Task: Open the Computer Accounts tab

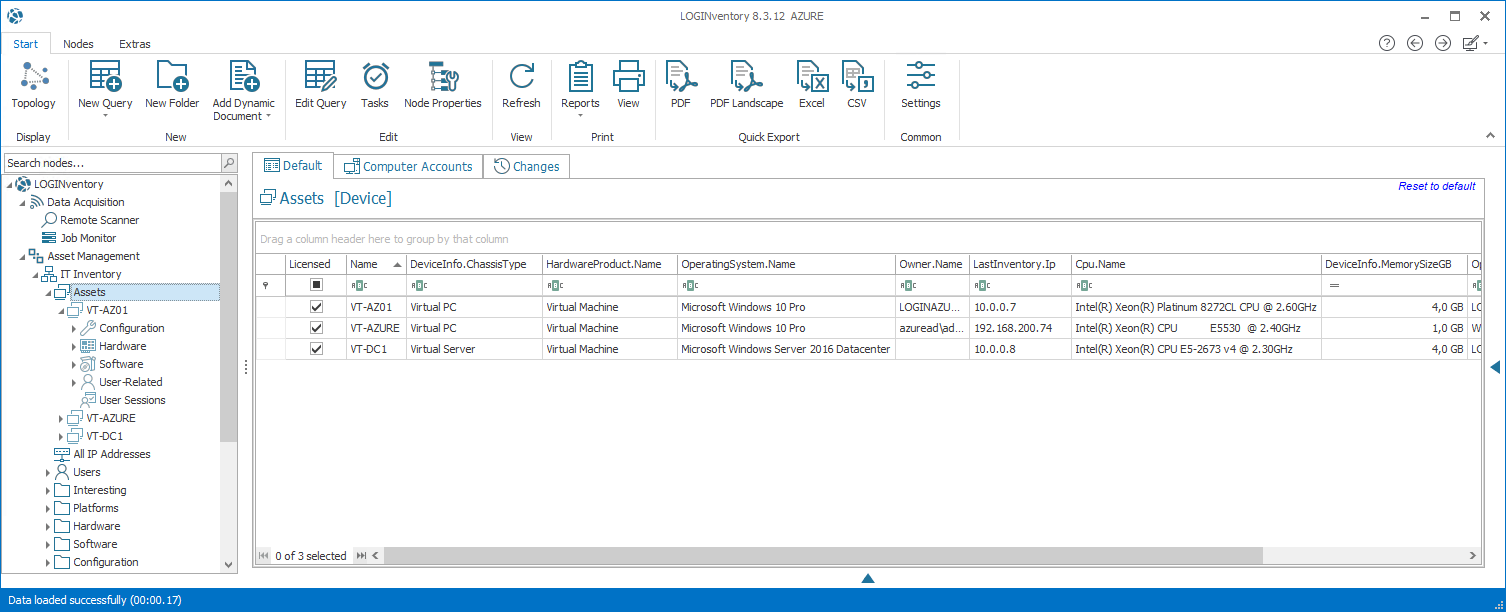Action: pos(408,167)
